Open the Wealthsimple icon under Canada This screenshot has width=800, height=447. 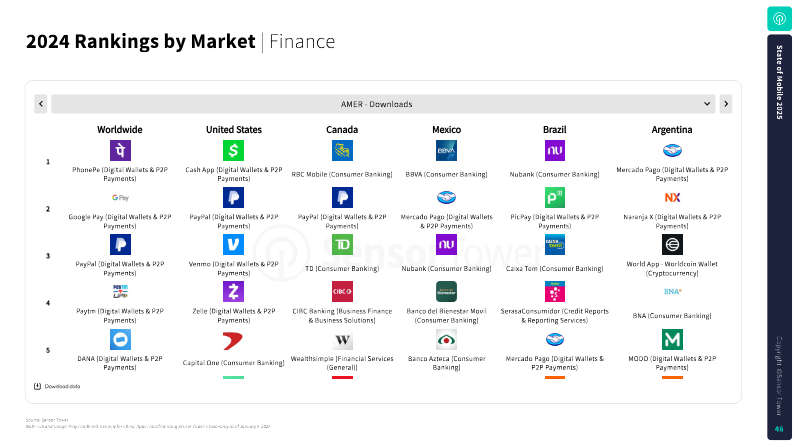coord(342,339)
